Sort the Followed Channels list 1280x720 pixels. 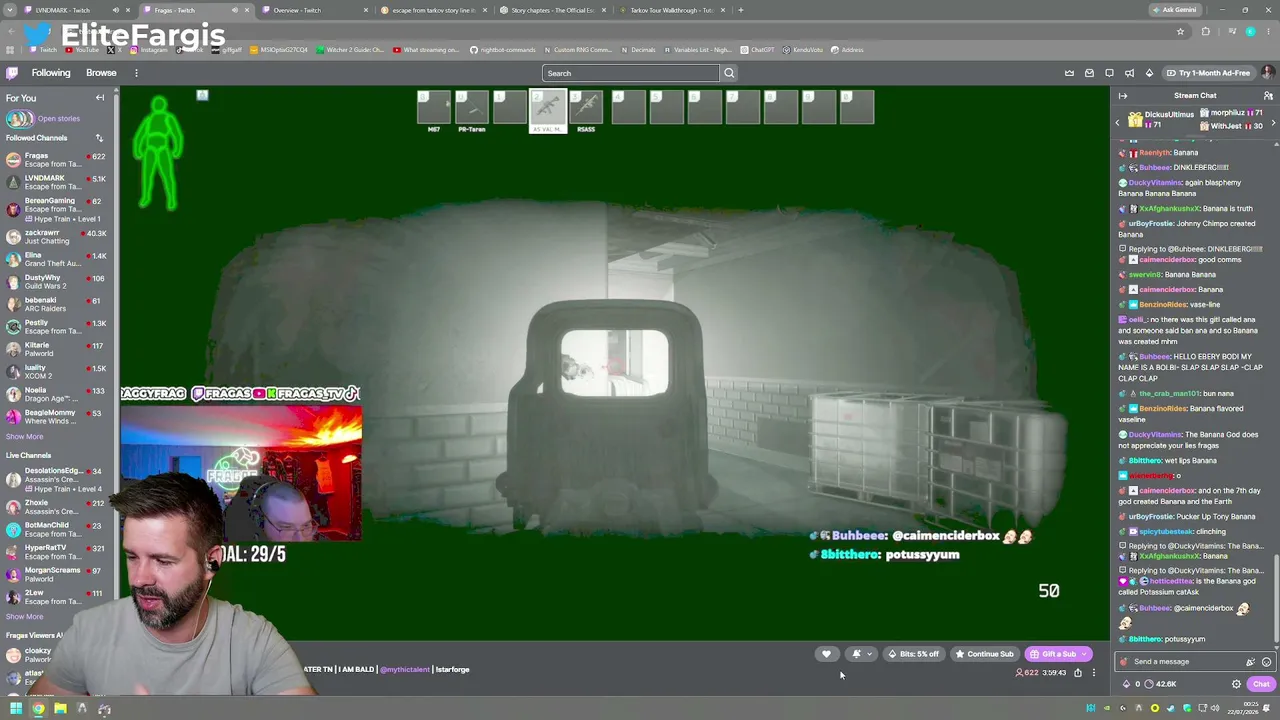pos(99,138)
